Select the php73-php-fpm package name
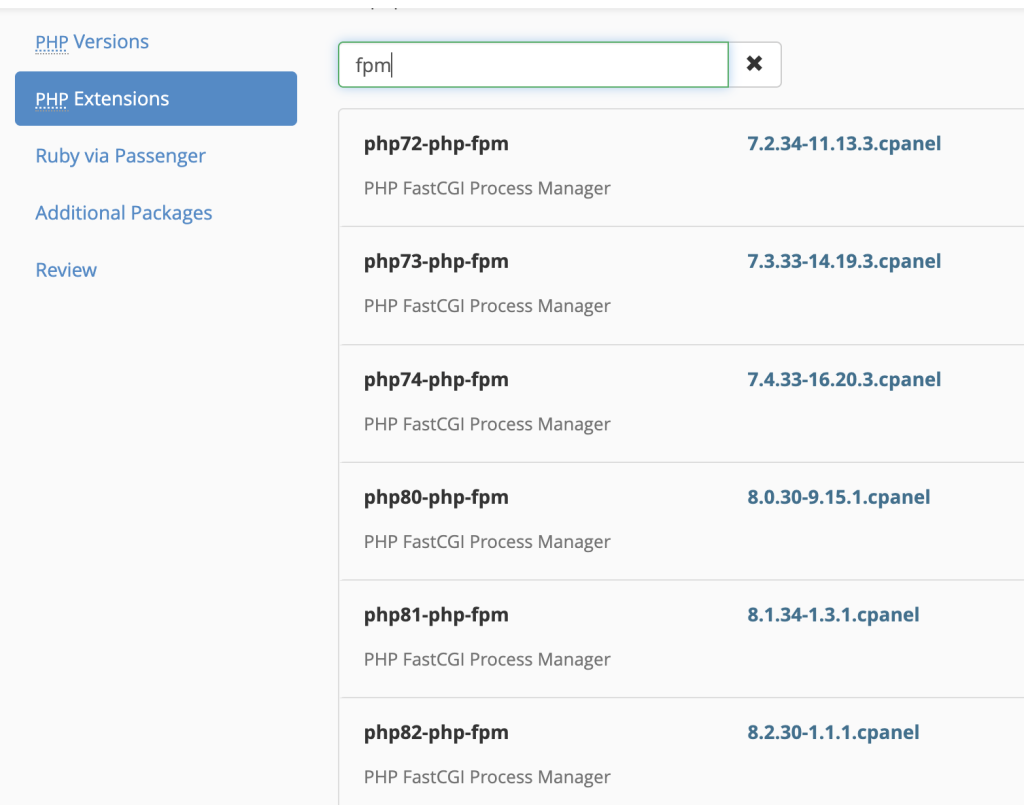This screenshot has height=805, width=1024. coord(436,262)
